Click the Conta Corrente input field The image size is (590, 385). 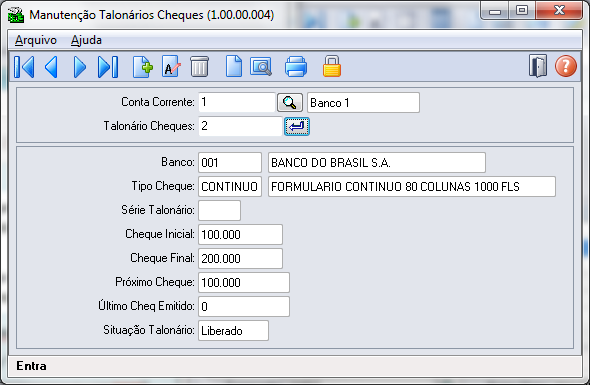(x=237, y=102)
